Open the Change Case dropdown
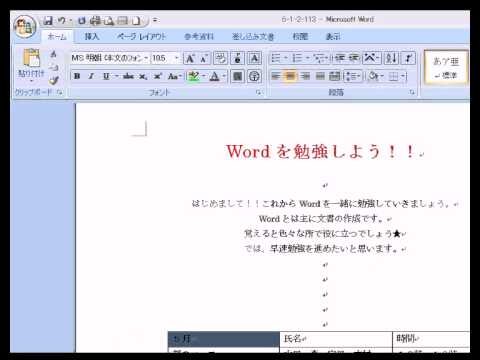This screenshot has height=360, width=480. tap(175, 76)
